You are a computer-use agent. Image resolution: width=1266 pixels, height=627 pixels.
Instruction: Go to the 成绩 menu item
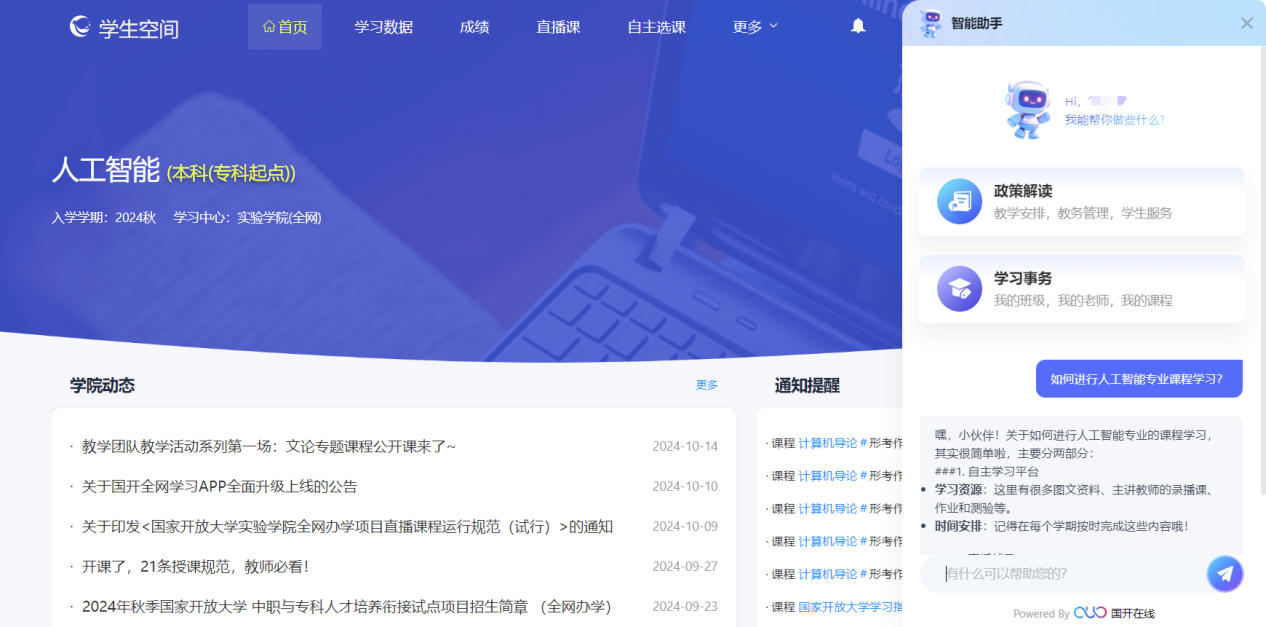(x=474, y=27)
